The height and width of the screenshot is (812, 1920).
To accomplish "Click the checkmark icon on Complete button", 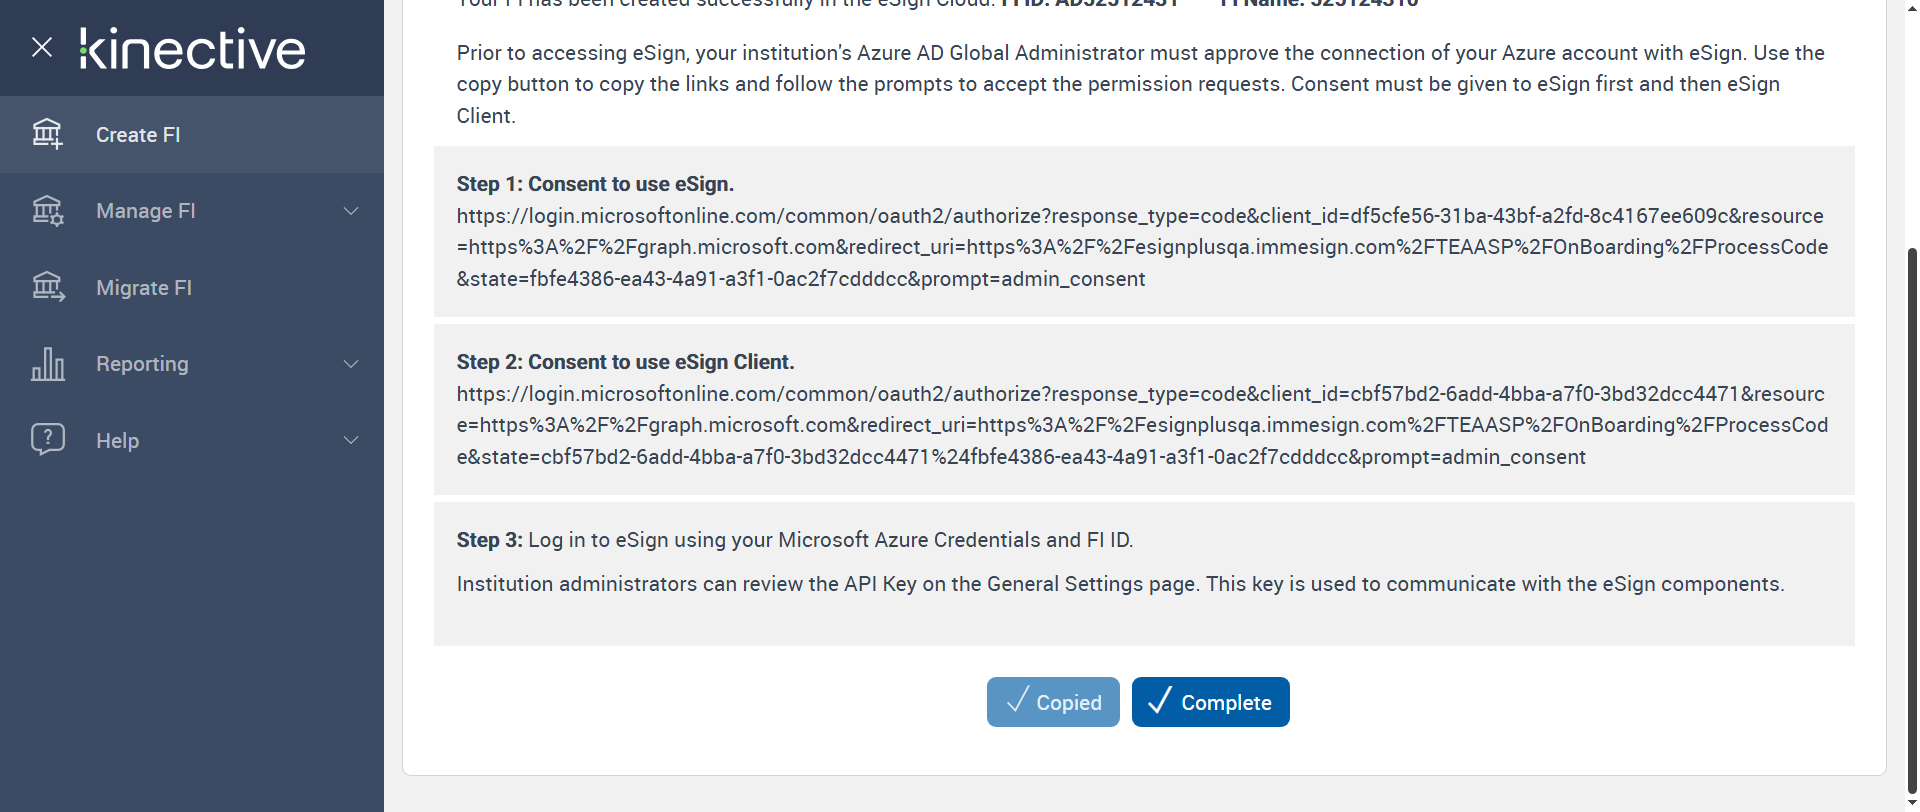I will (1159, 701).
